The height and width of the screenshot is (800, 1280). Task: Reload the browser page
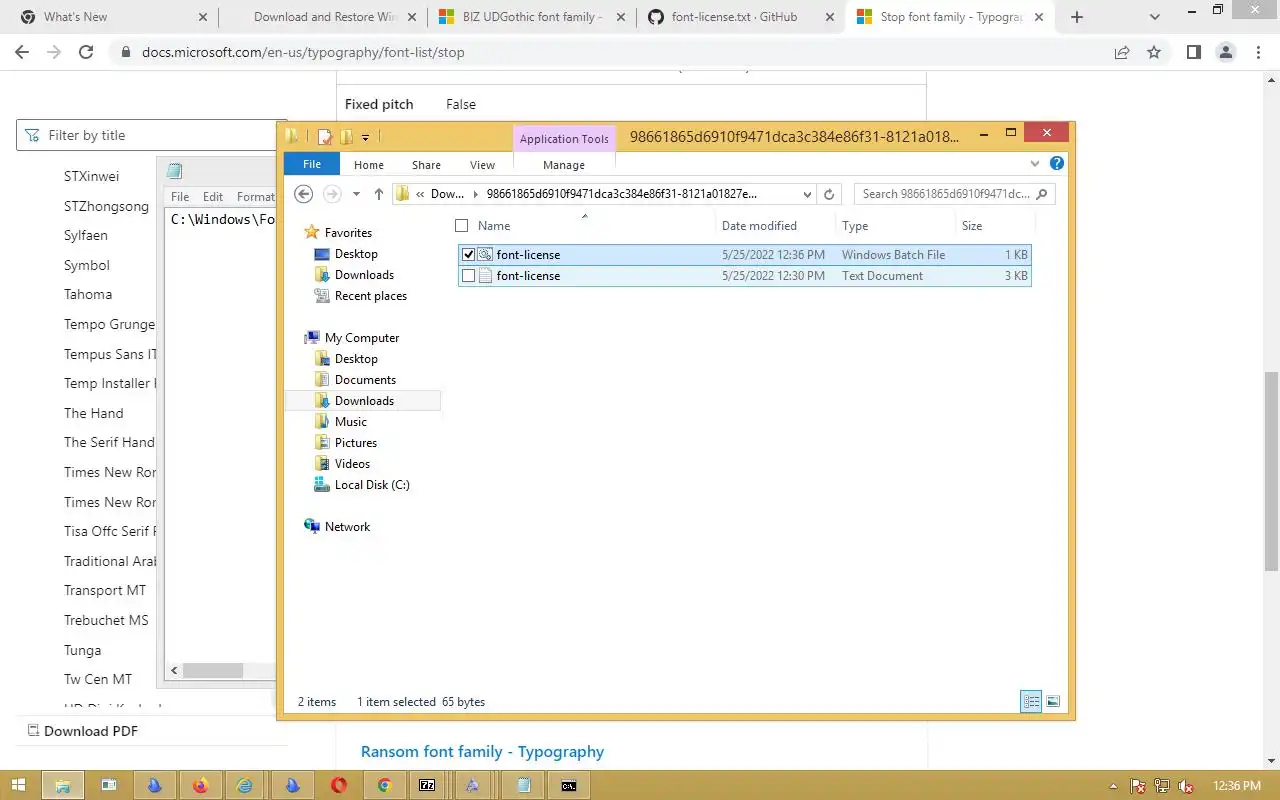coord(86,52)
